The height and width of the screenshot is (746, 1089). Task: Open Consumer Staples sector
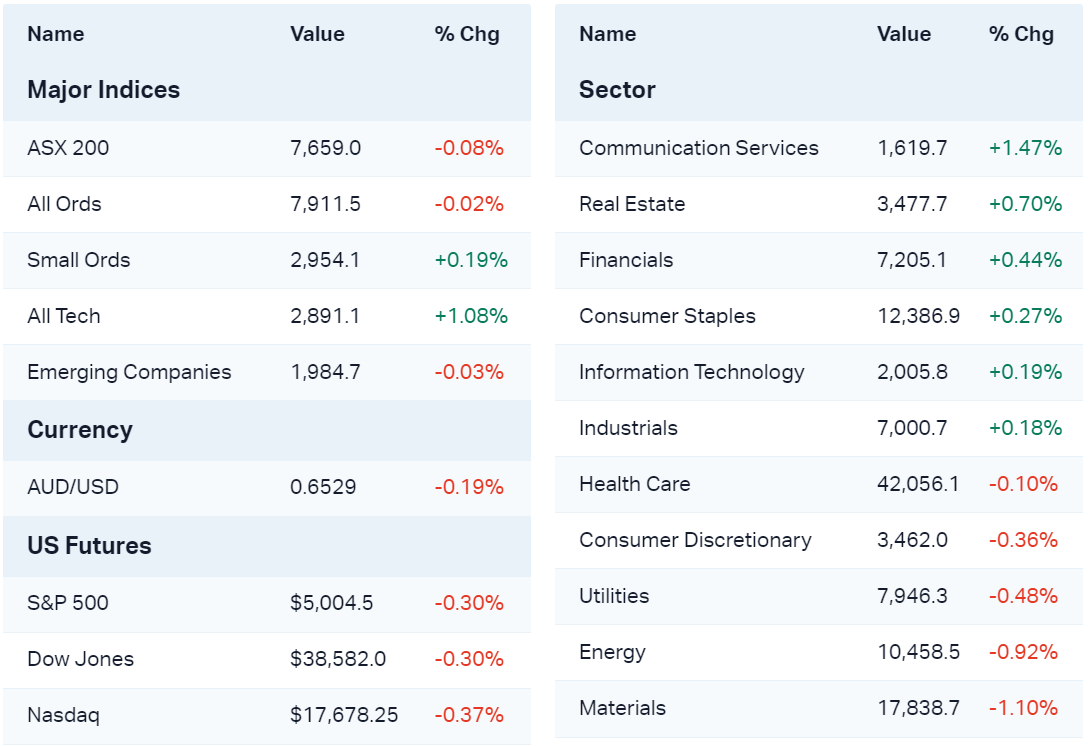pos(667,316)
